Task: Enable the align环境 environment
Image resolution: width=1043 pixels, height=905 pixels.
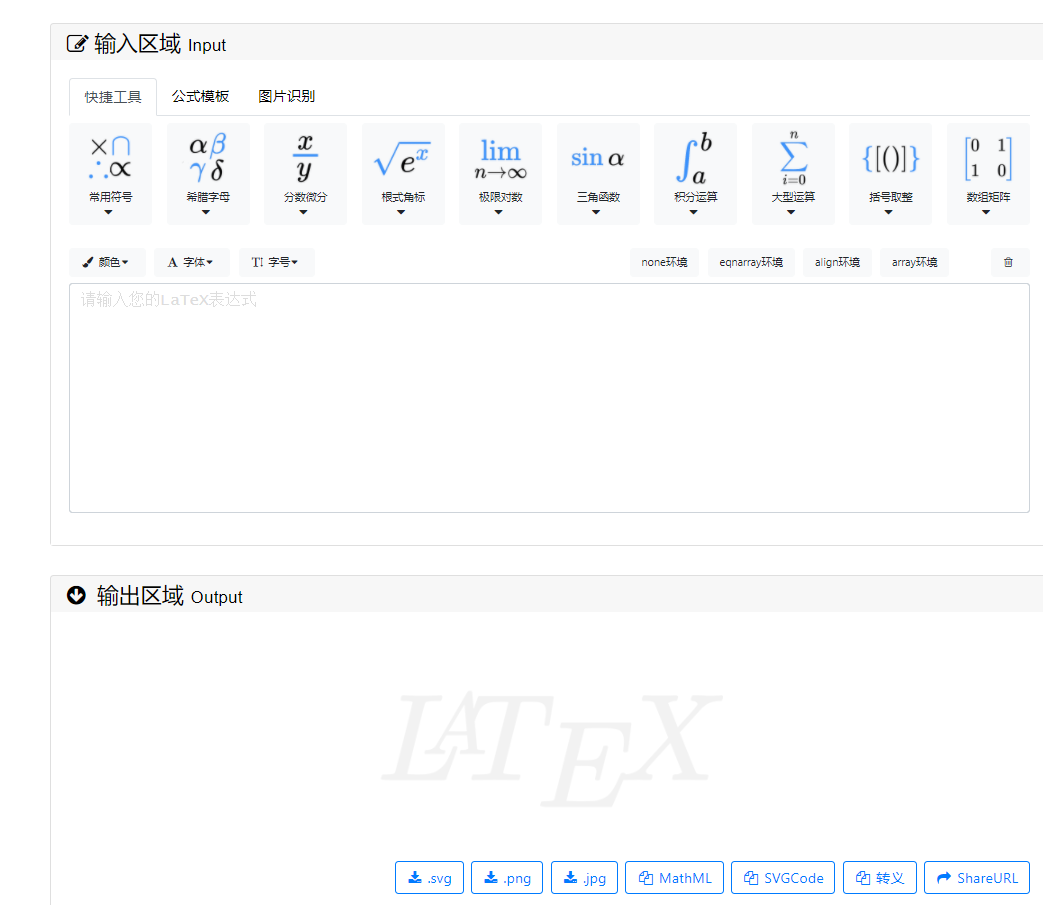Action: 837,262
